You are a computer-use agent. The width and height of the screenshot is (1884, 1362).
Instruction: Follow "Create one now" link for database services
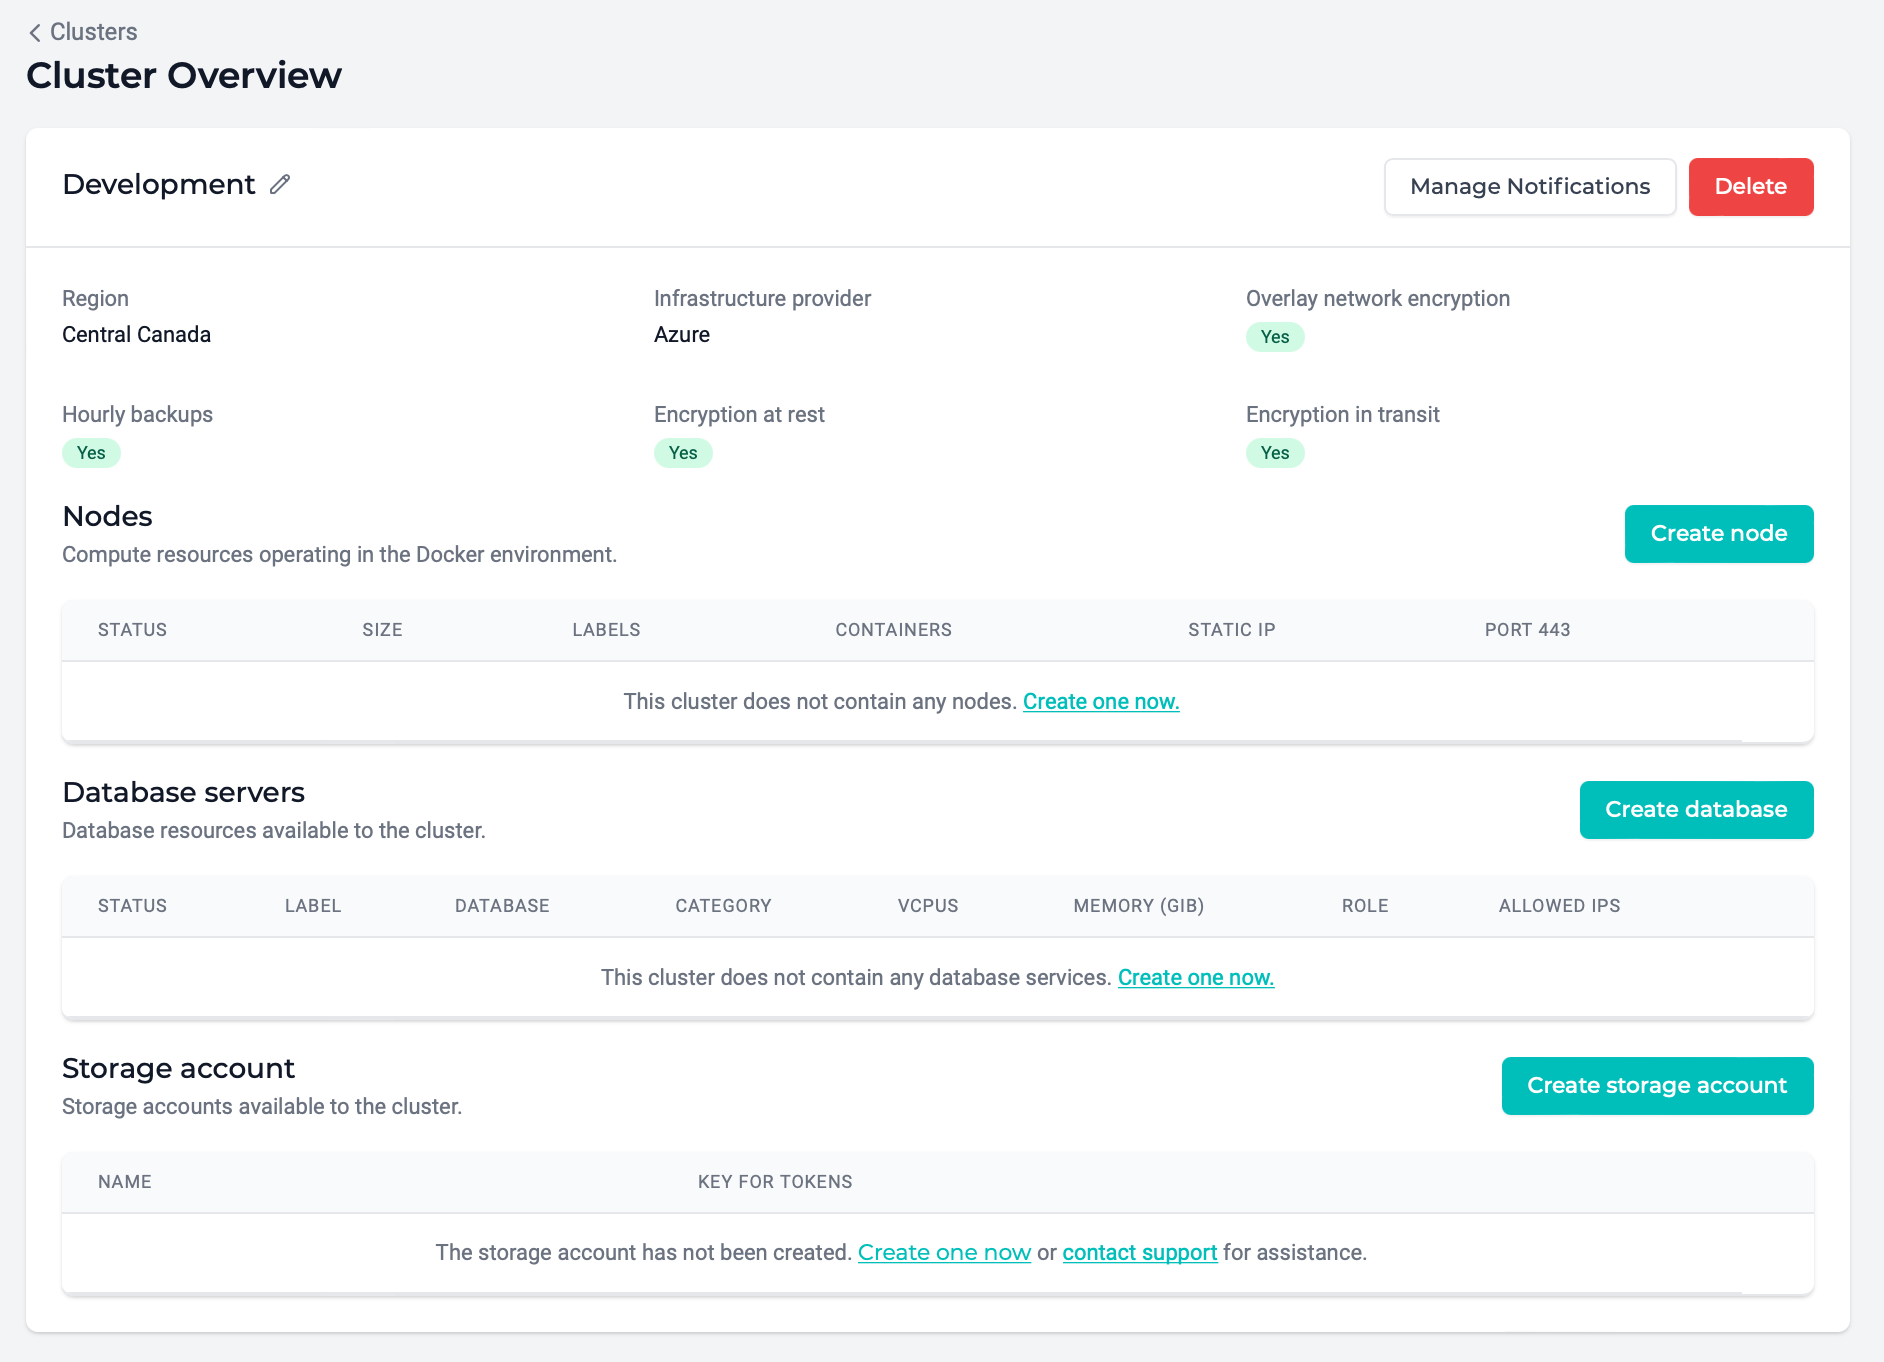point(1195,978)
